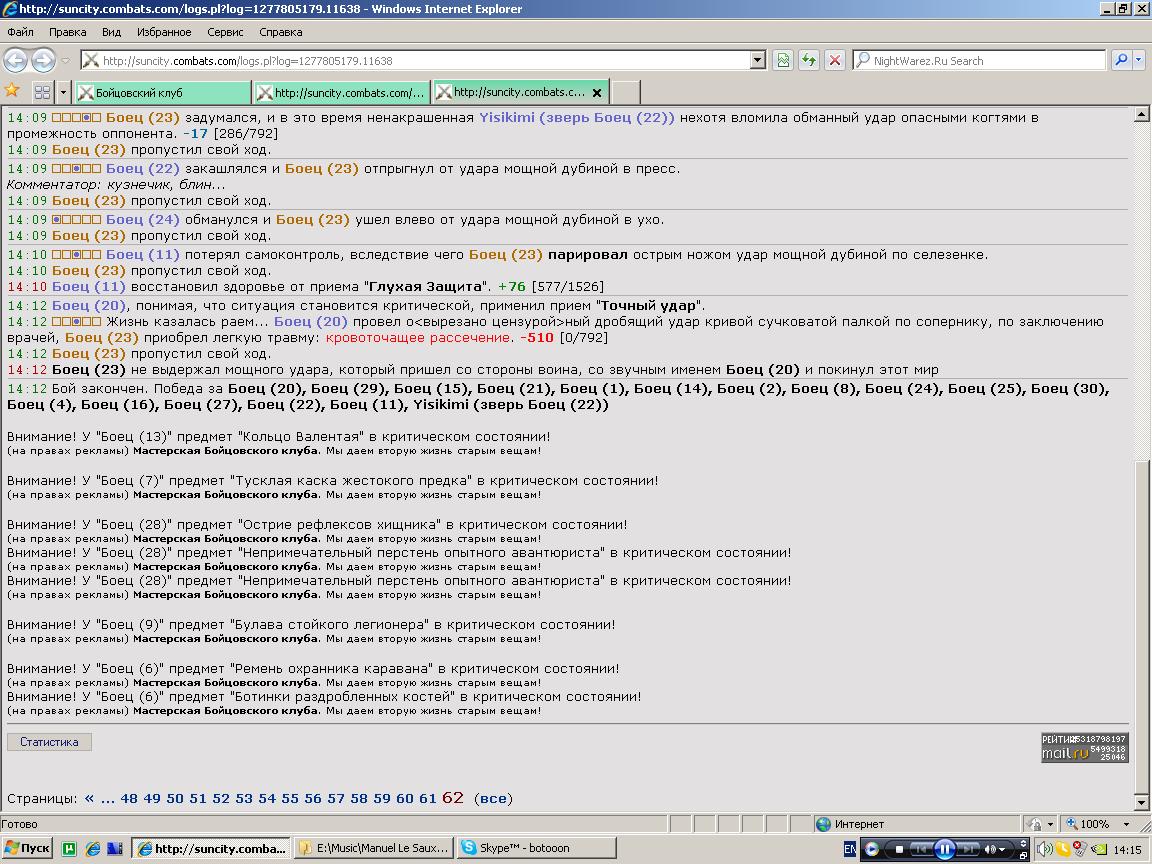1152x864 pixels.
Task: Open the recent pages arrow beside Forward
Action: pos(65,60)
